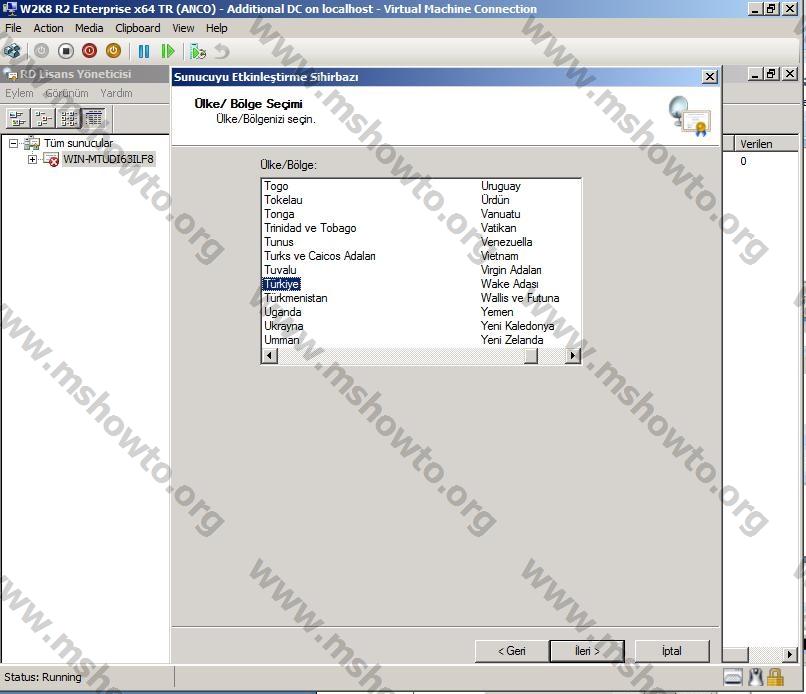806x694 pixels.
Task: Click the country list right scroll arrow
Action: pyautogui.click(x=573, y=355)
